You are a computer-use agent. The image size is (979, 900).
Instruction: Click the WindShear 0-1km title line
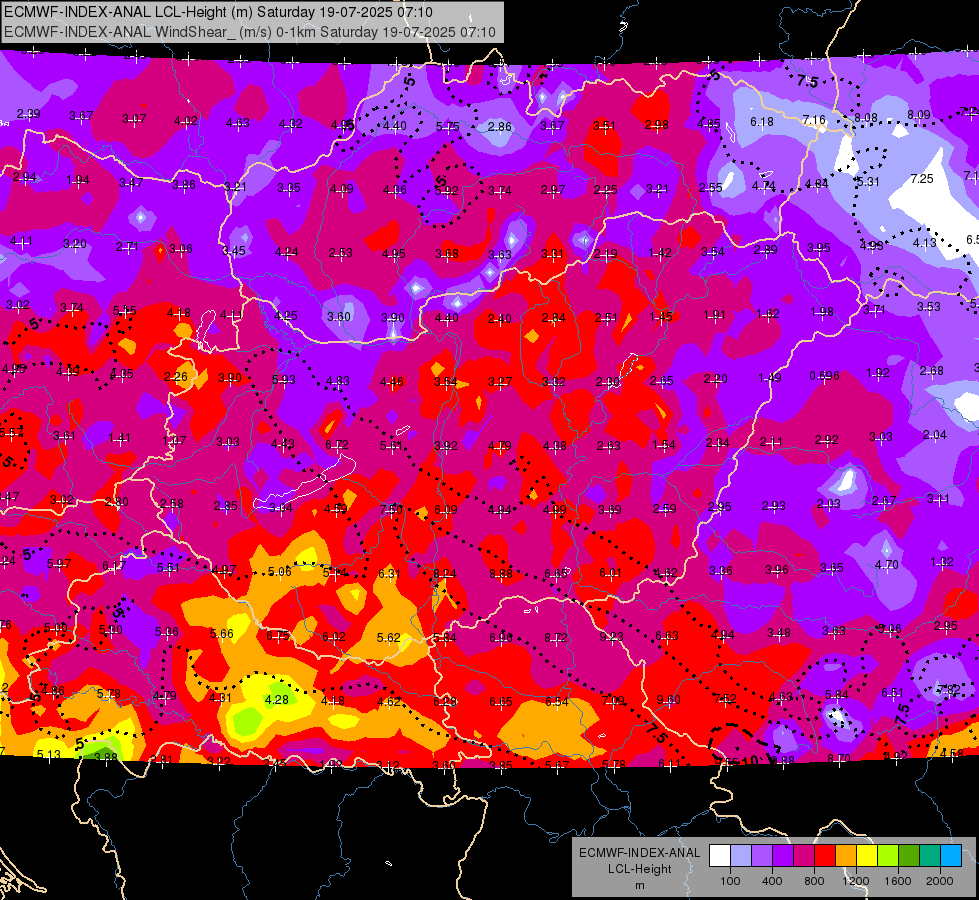coord(250,32)
